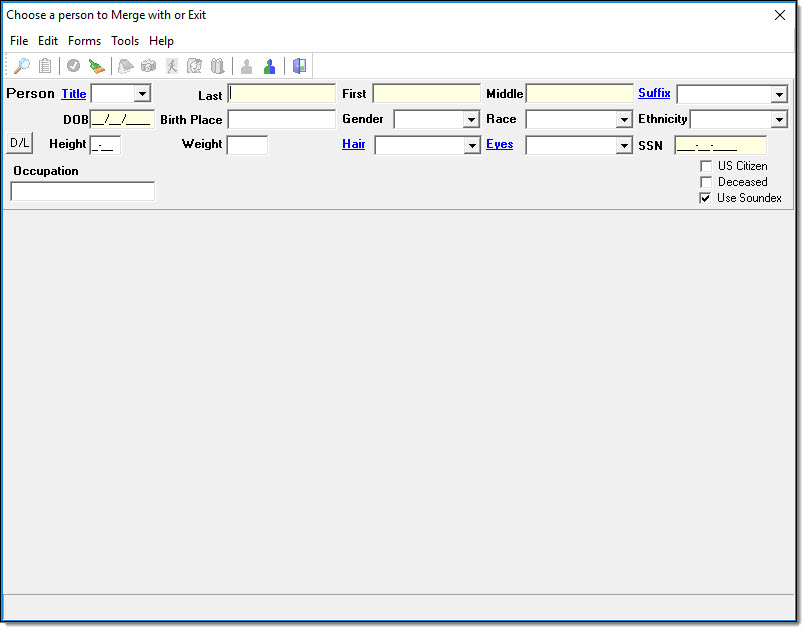Uncheck the Use Soundex checkbox
The width and height of the screenshot is (806, 631).
(x=706, y=198)
